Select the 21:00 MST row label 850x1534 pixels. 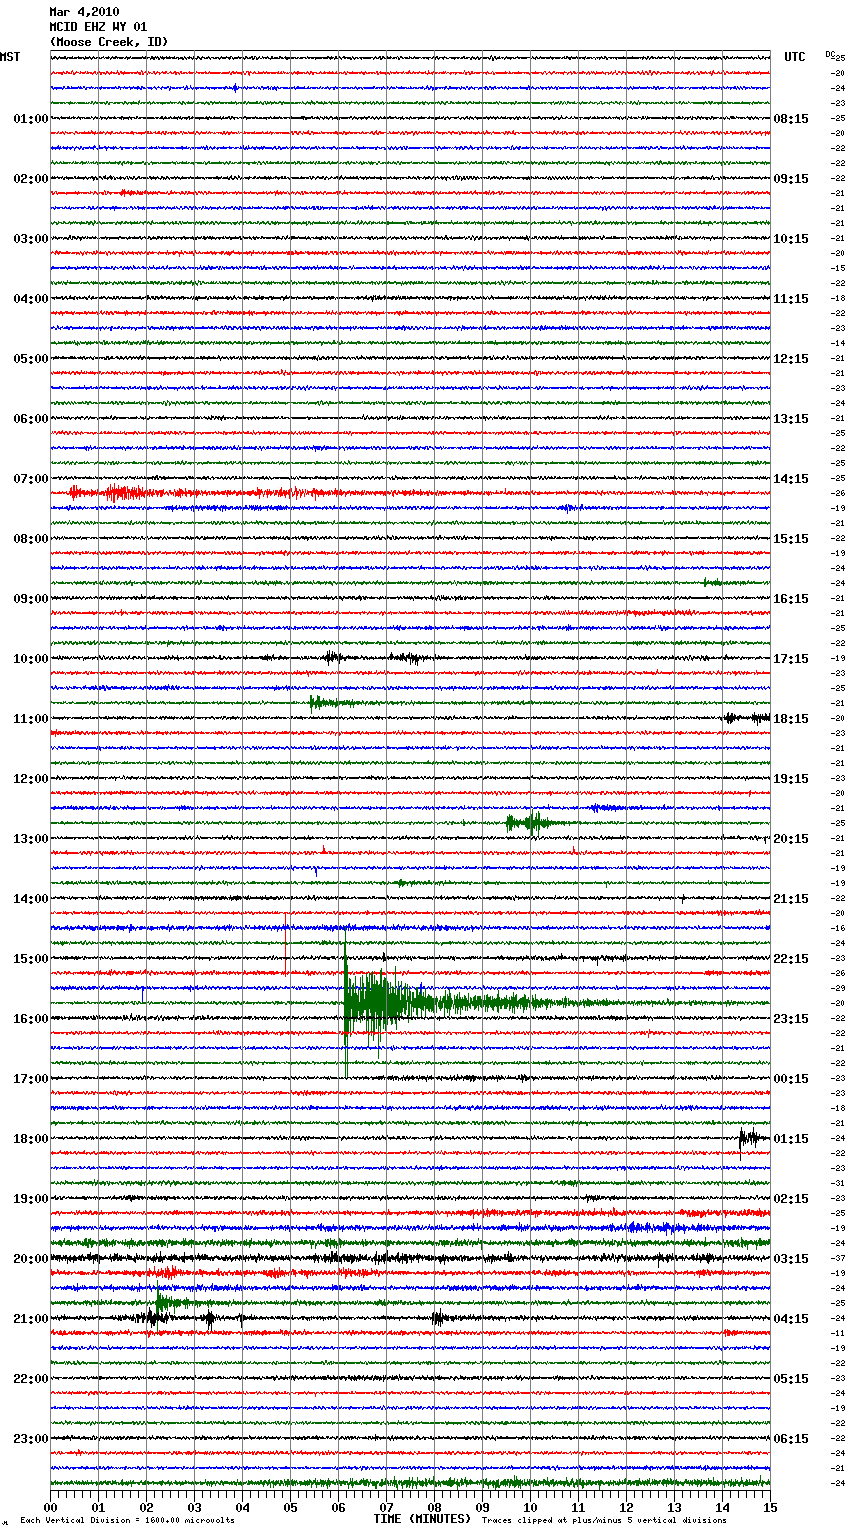[x=31, y=1319]
